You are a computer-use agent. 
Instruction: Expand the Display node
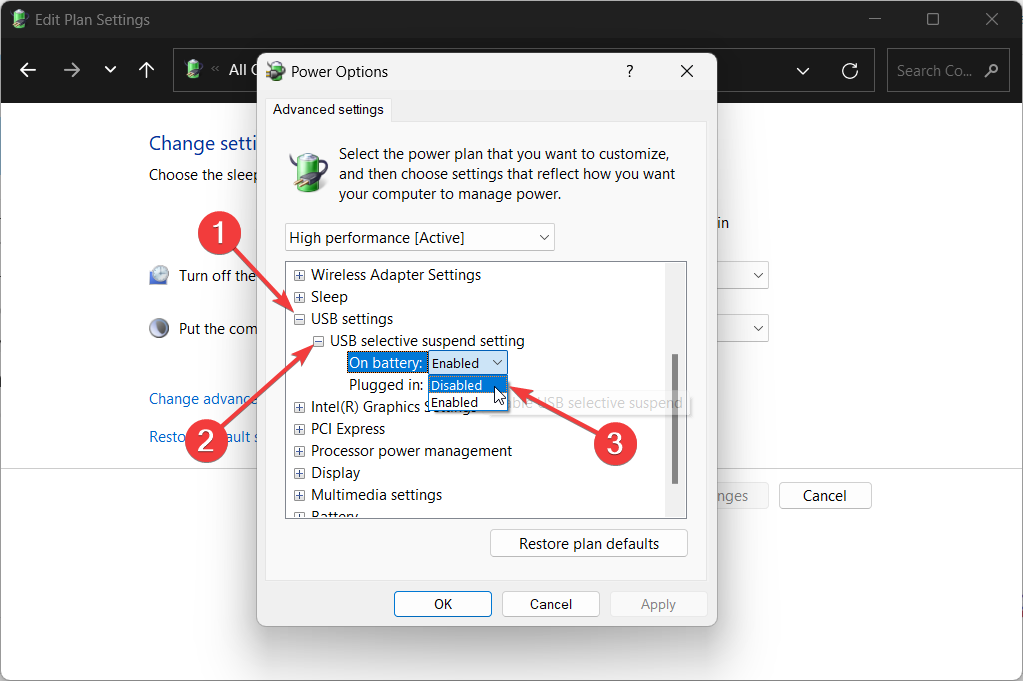click(299, 474)
